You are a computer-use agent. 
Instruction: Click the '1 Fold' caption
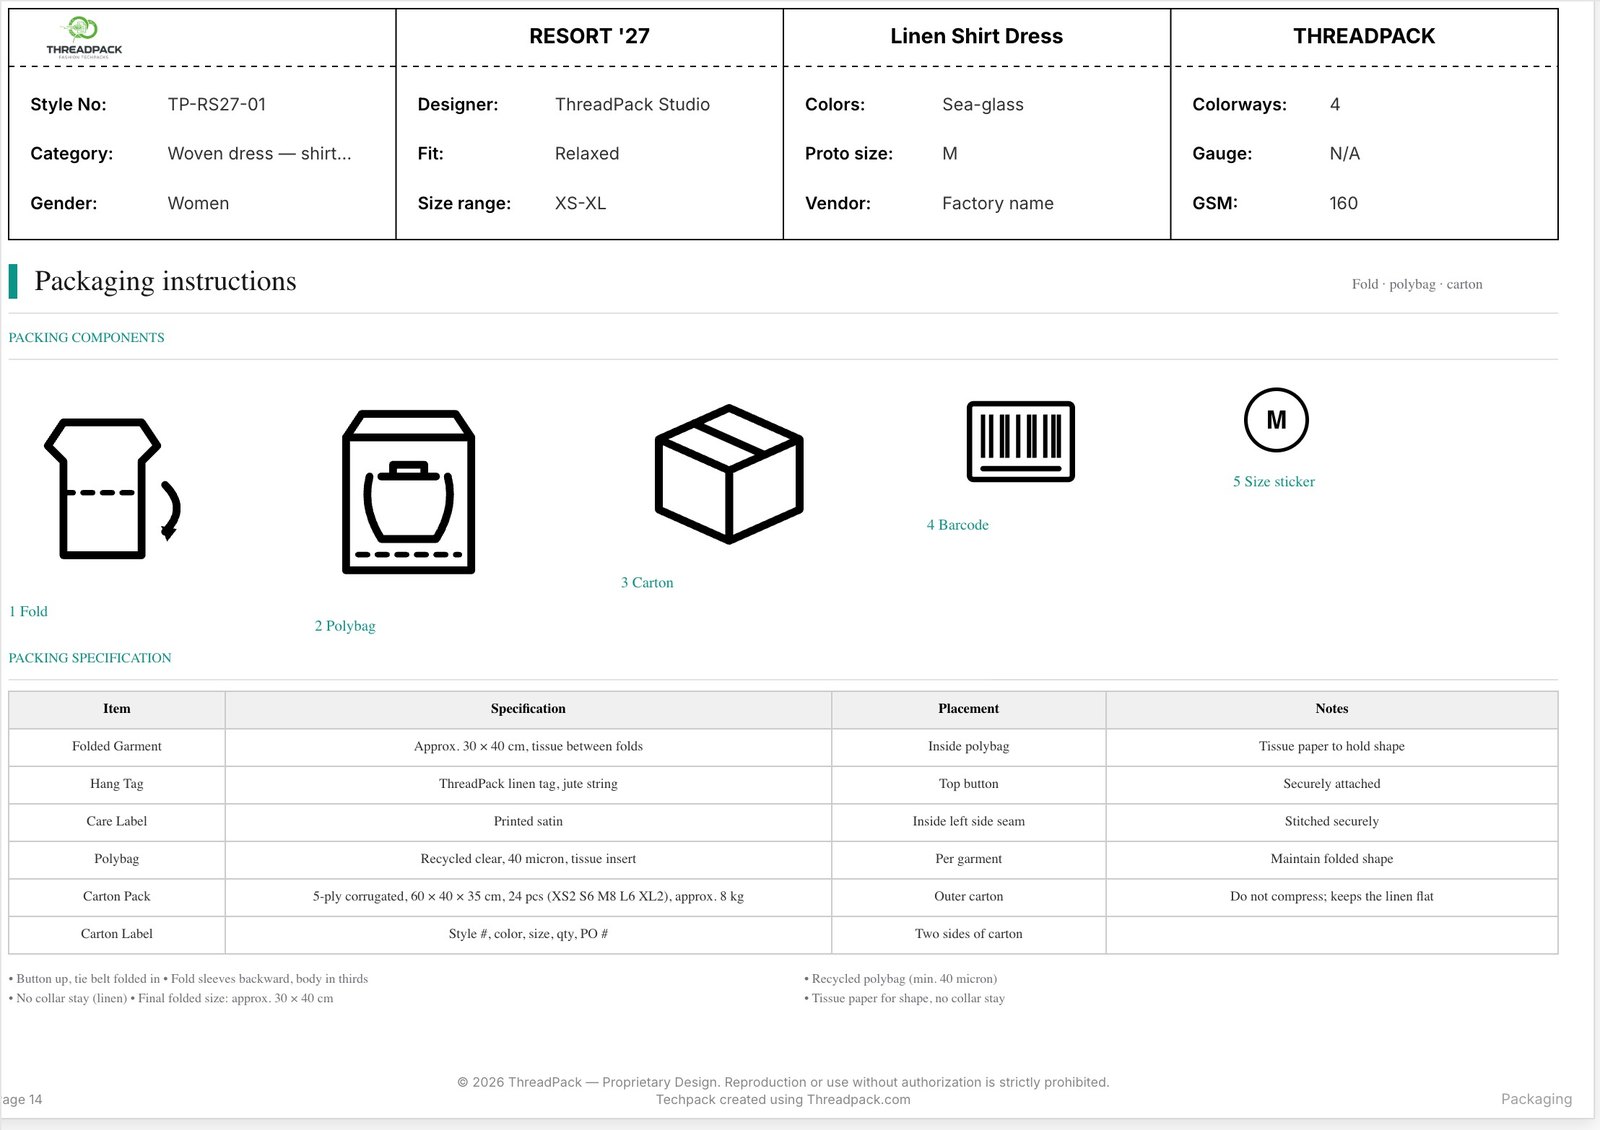pyautogui.click(x=28, y=611)
